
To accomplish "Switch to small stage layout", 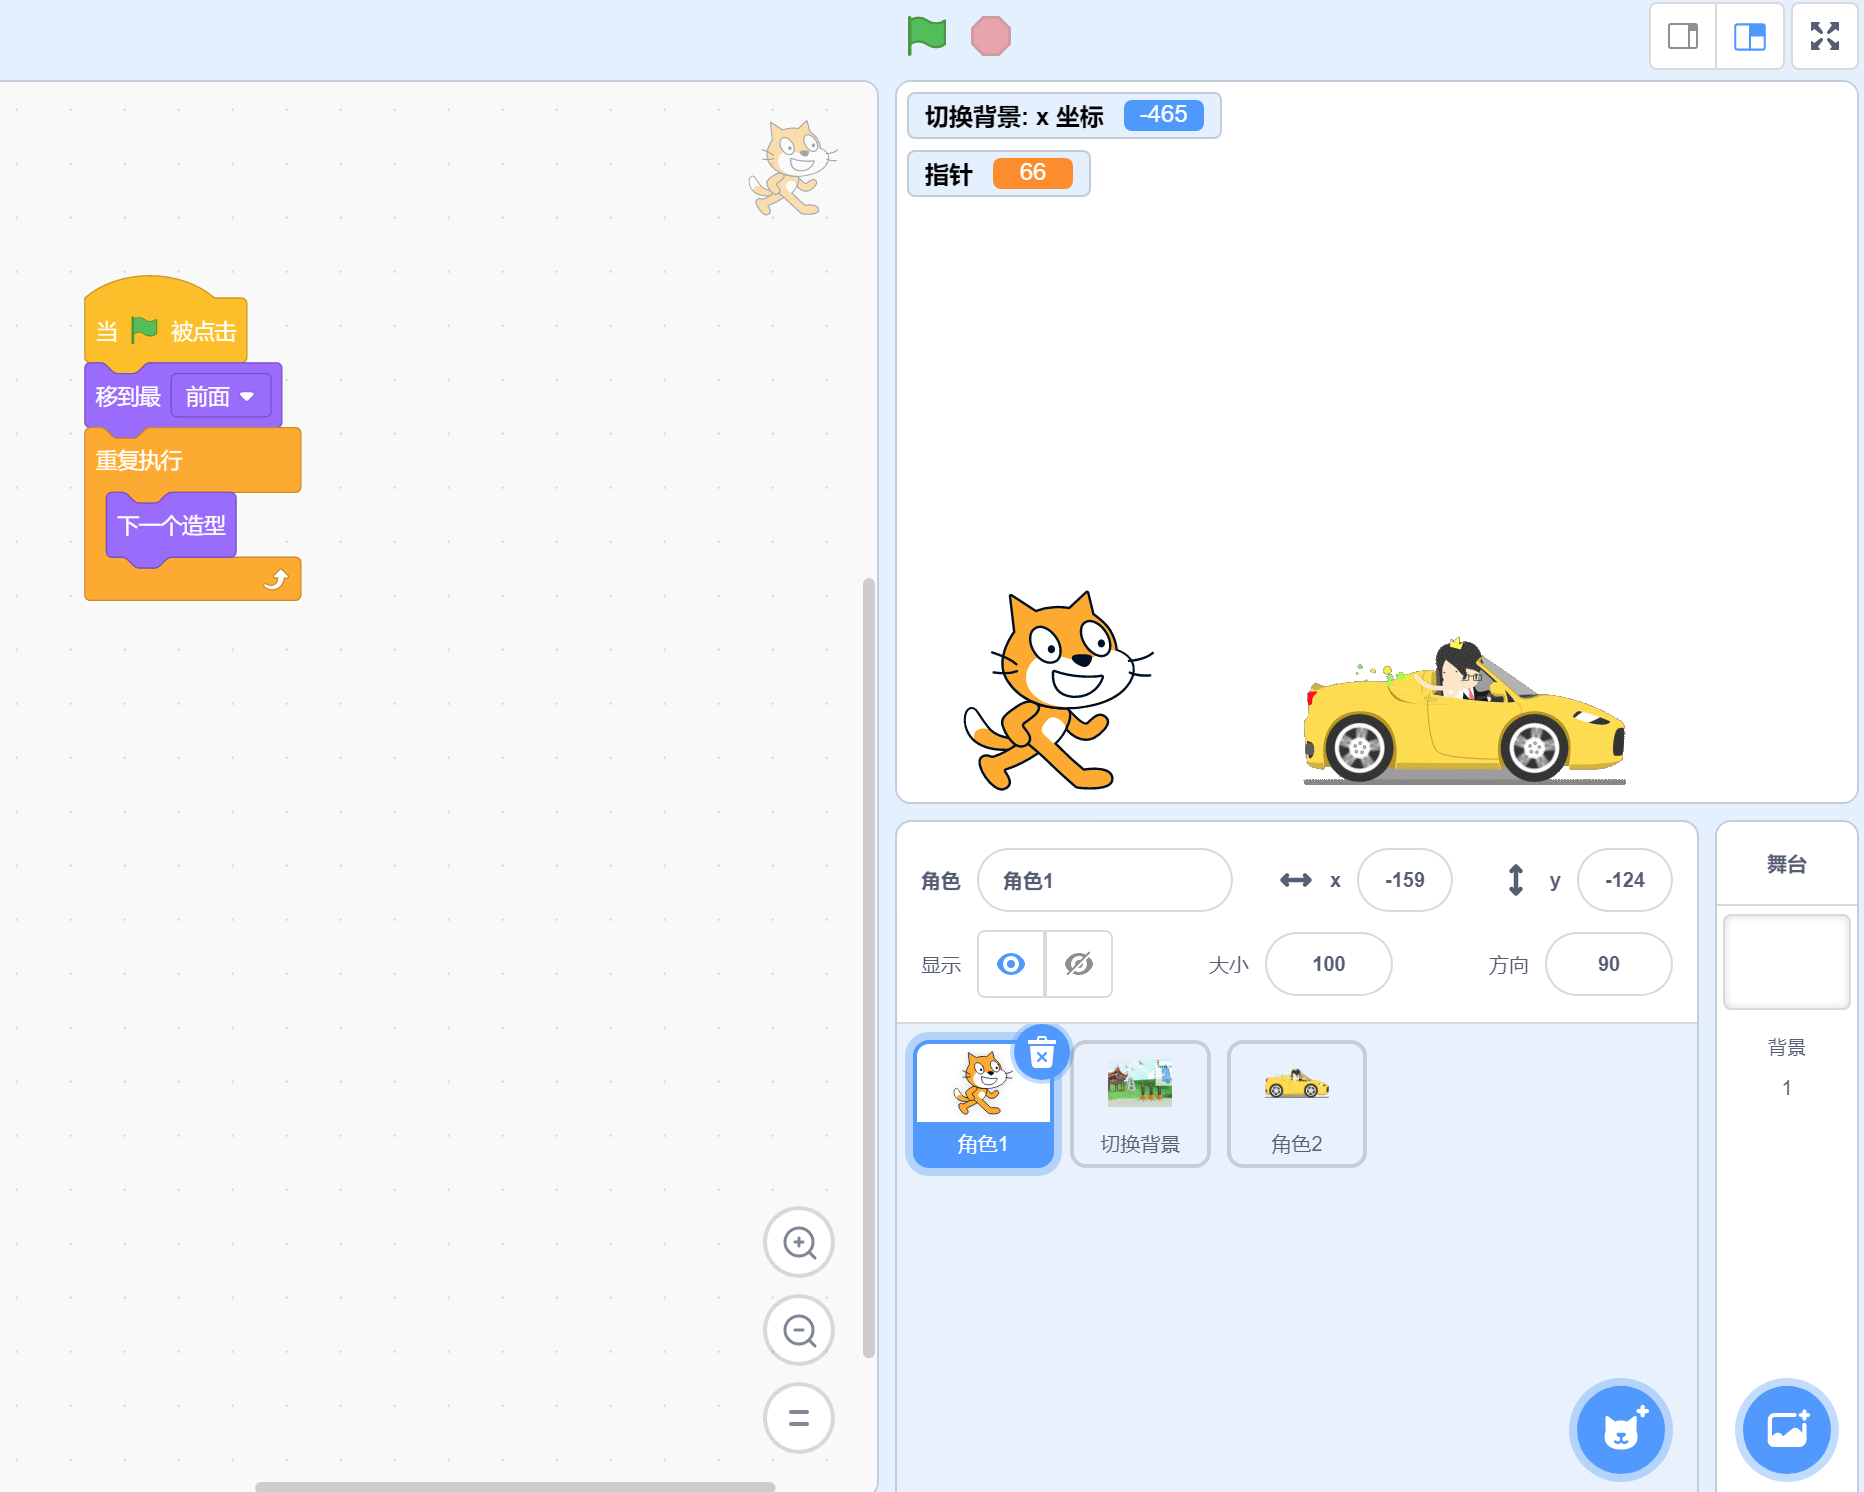I will pos(1683,37).
